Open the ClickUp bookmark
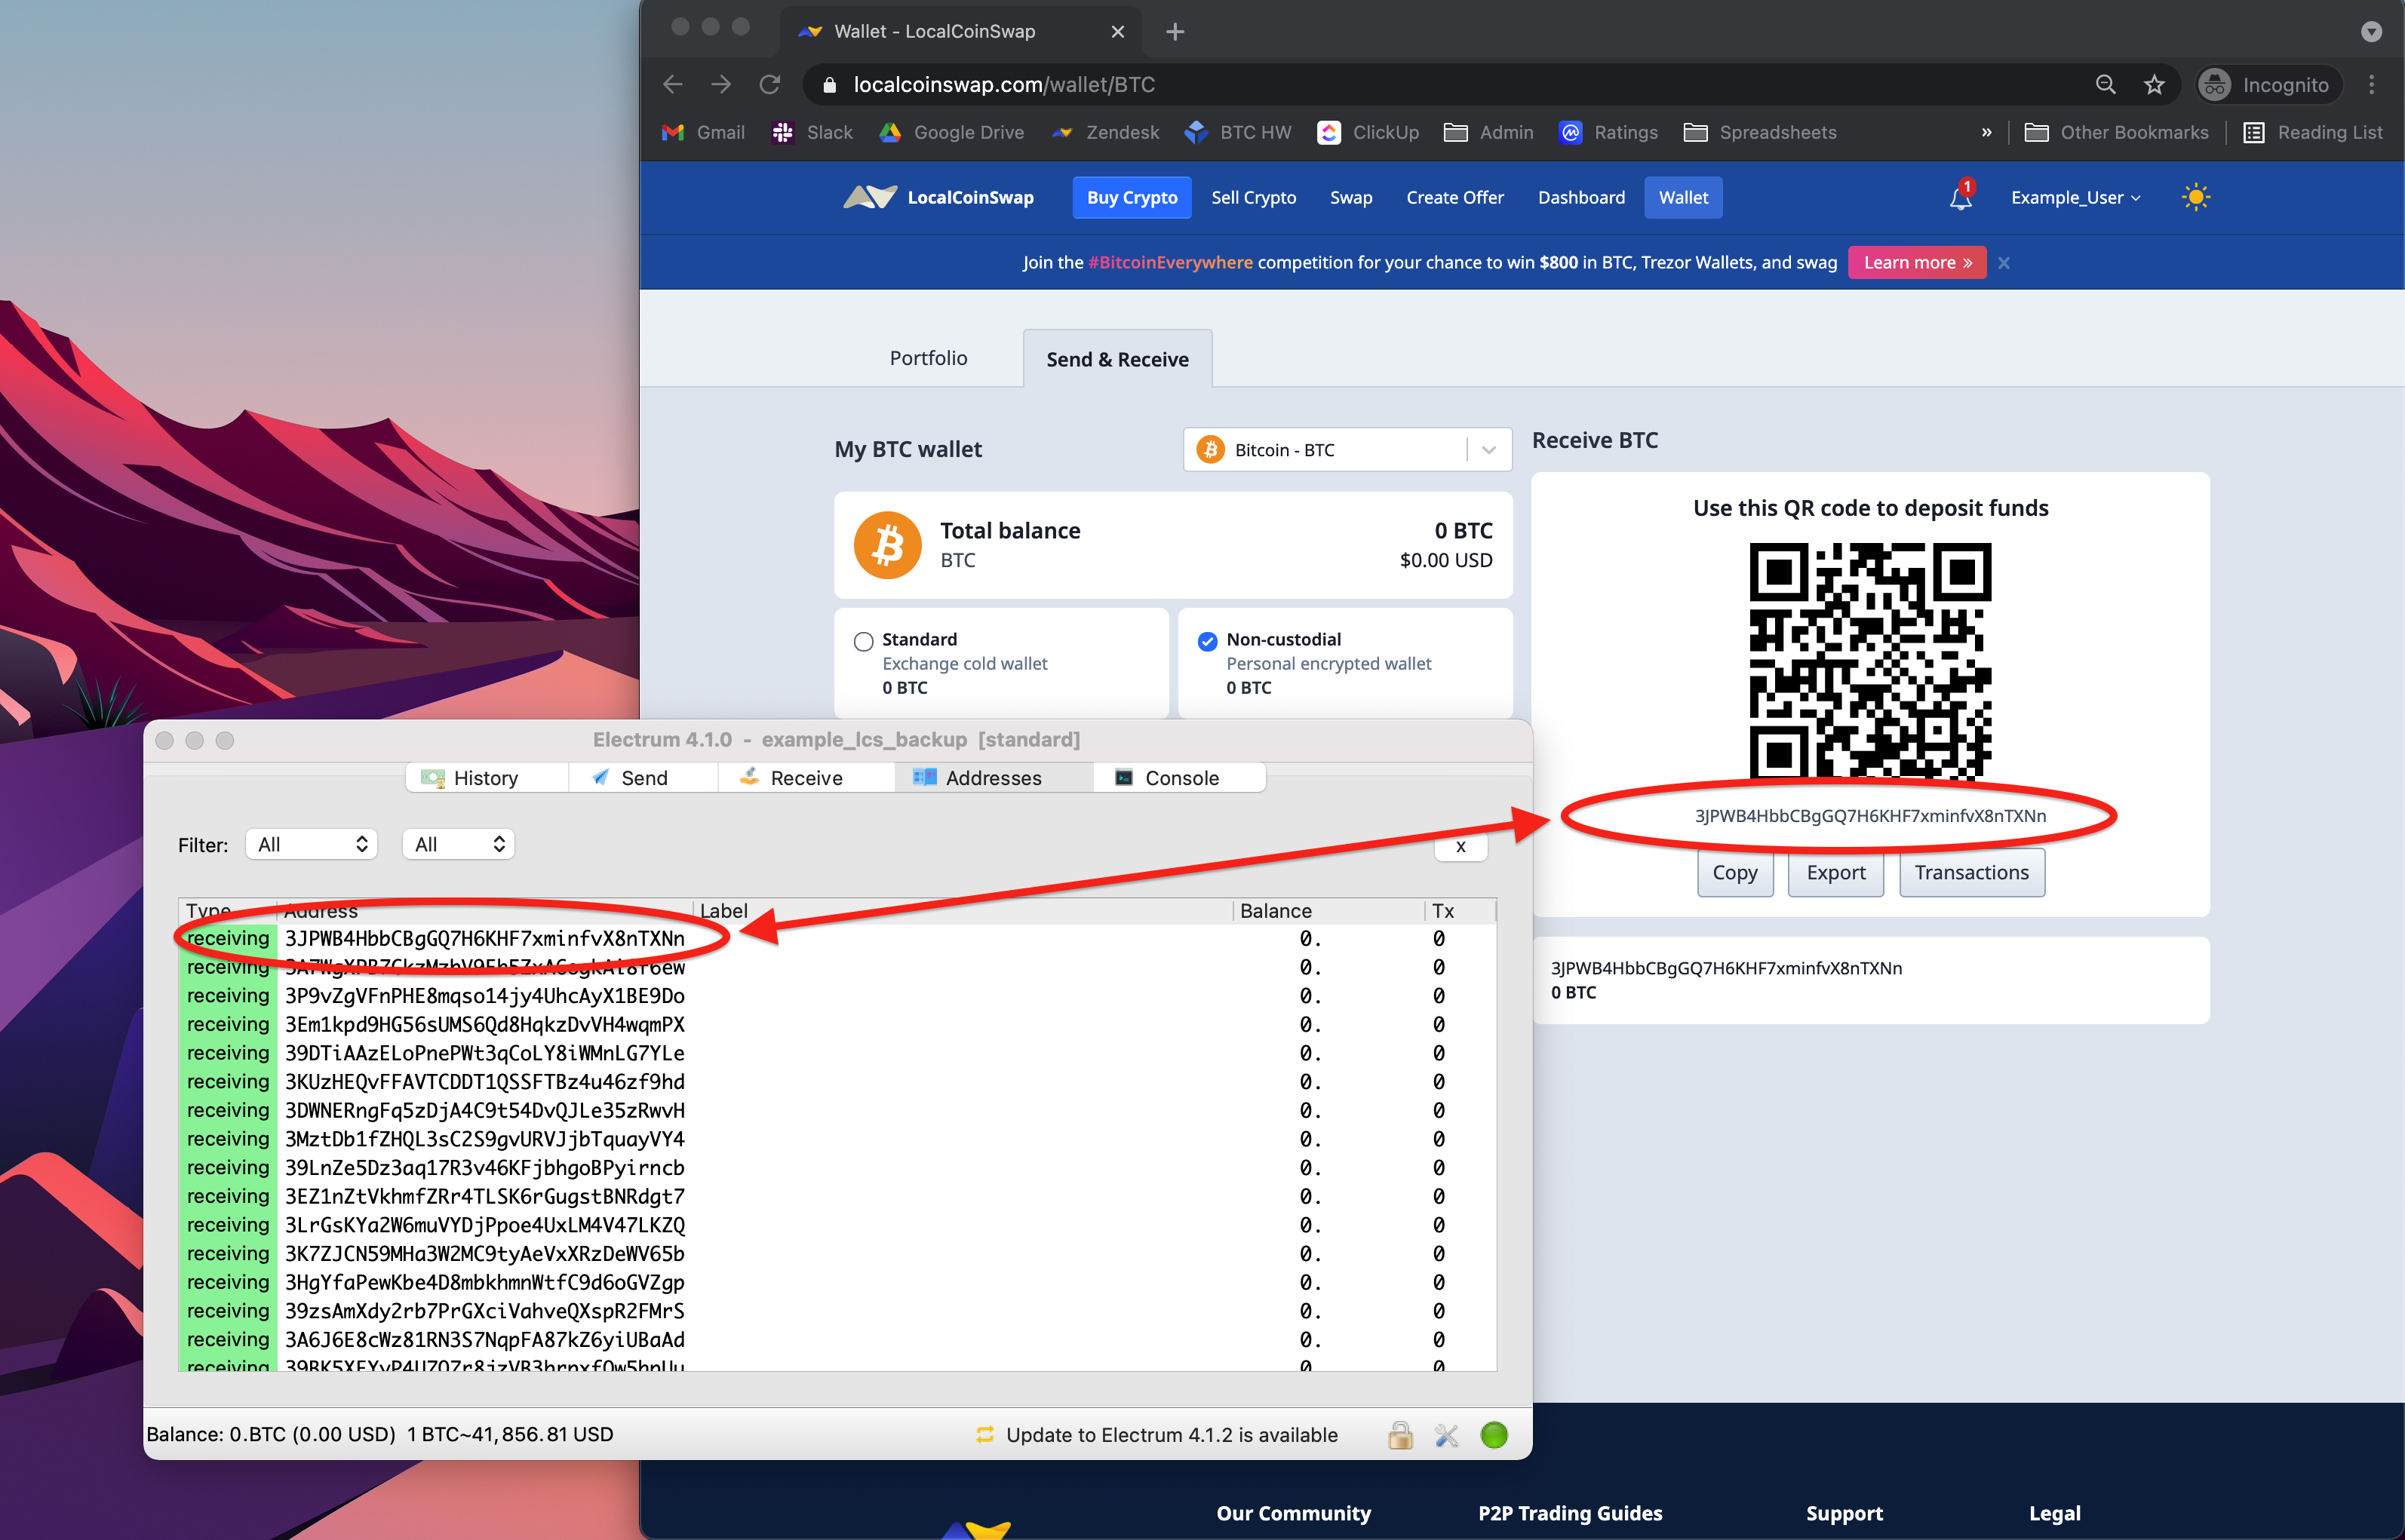This screenshot has height=1540, width=2405. coord(1368,132)
